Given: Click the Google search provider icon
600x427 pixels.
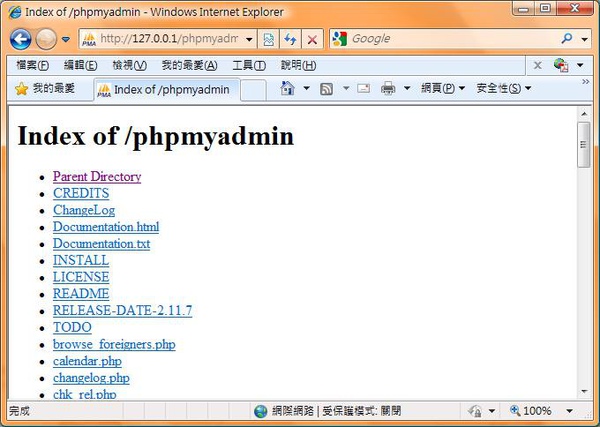Looking at the screenshot, I should (x=339, y=39).
